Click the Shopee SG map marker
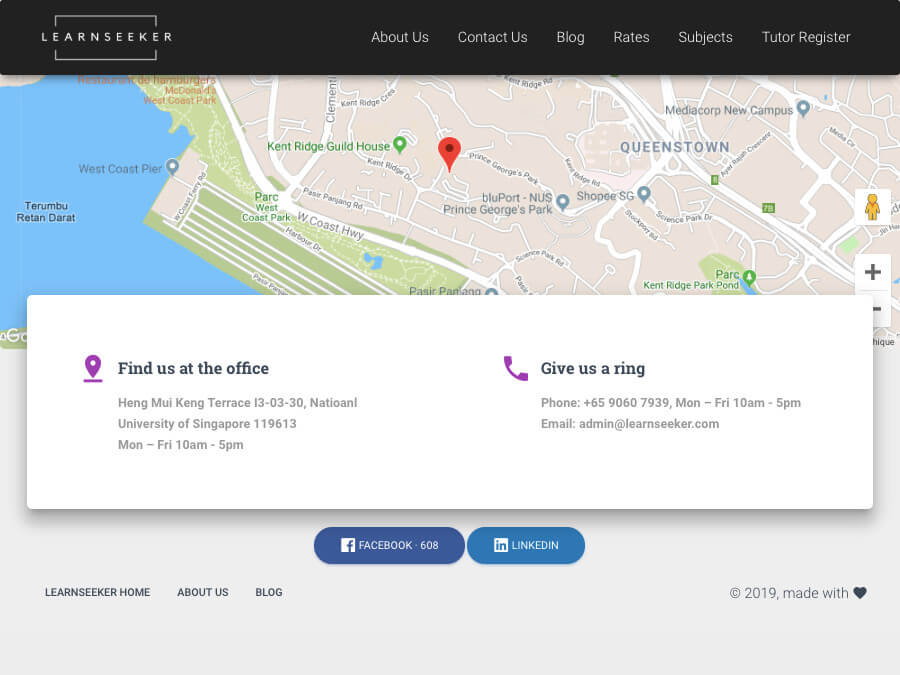 (x=644, y=194)
